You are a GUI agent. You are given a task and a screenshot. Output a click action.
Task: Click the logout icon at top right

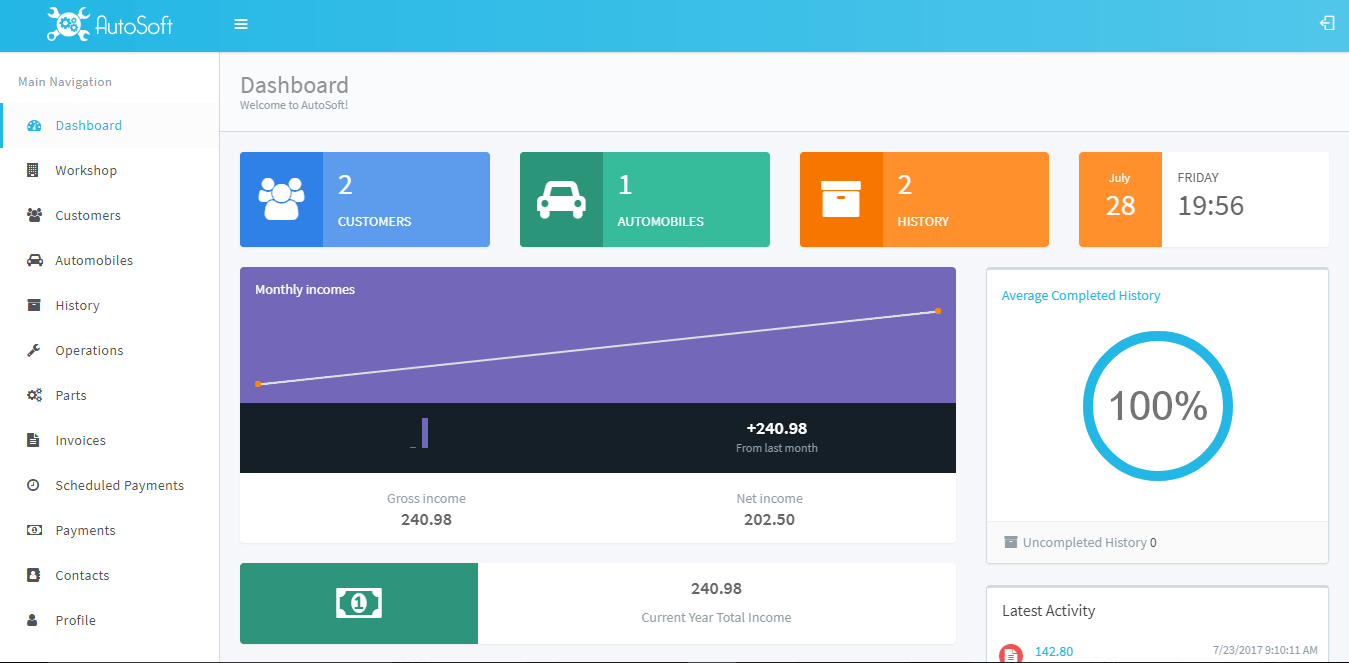[x=1327, y=22]
